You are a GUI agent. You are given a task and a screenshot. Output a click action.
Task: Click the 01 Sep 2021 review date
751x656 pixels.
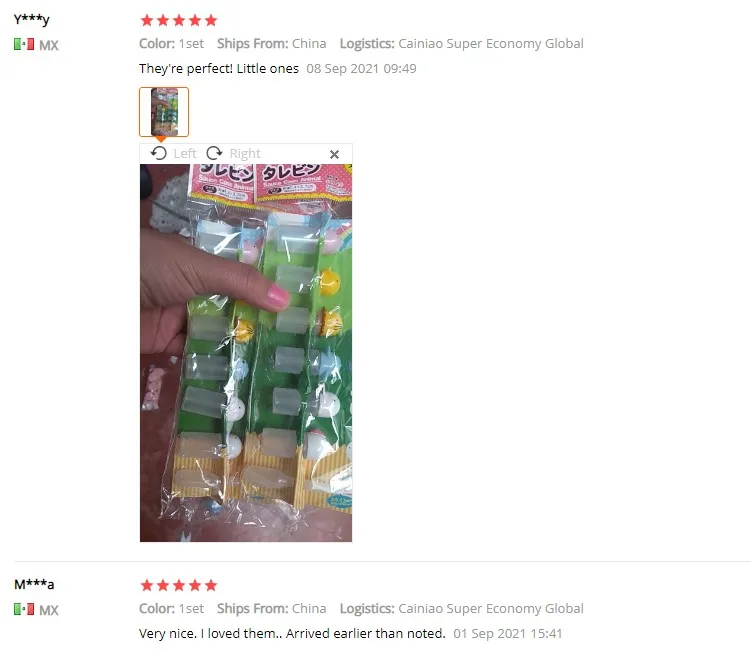click(508, 633)
